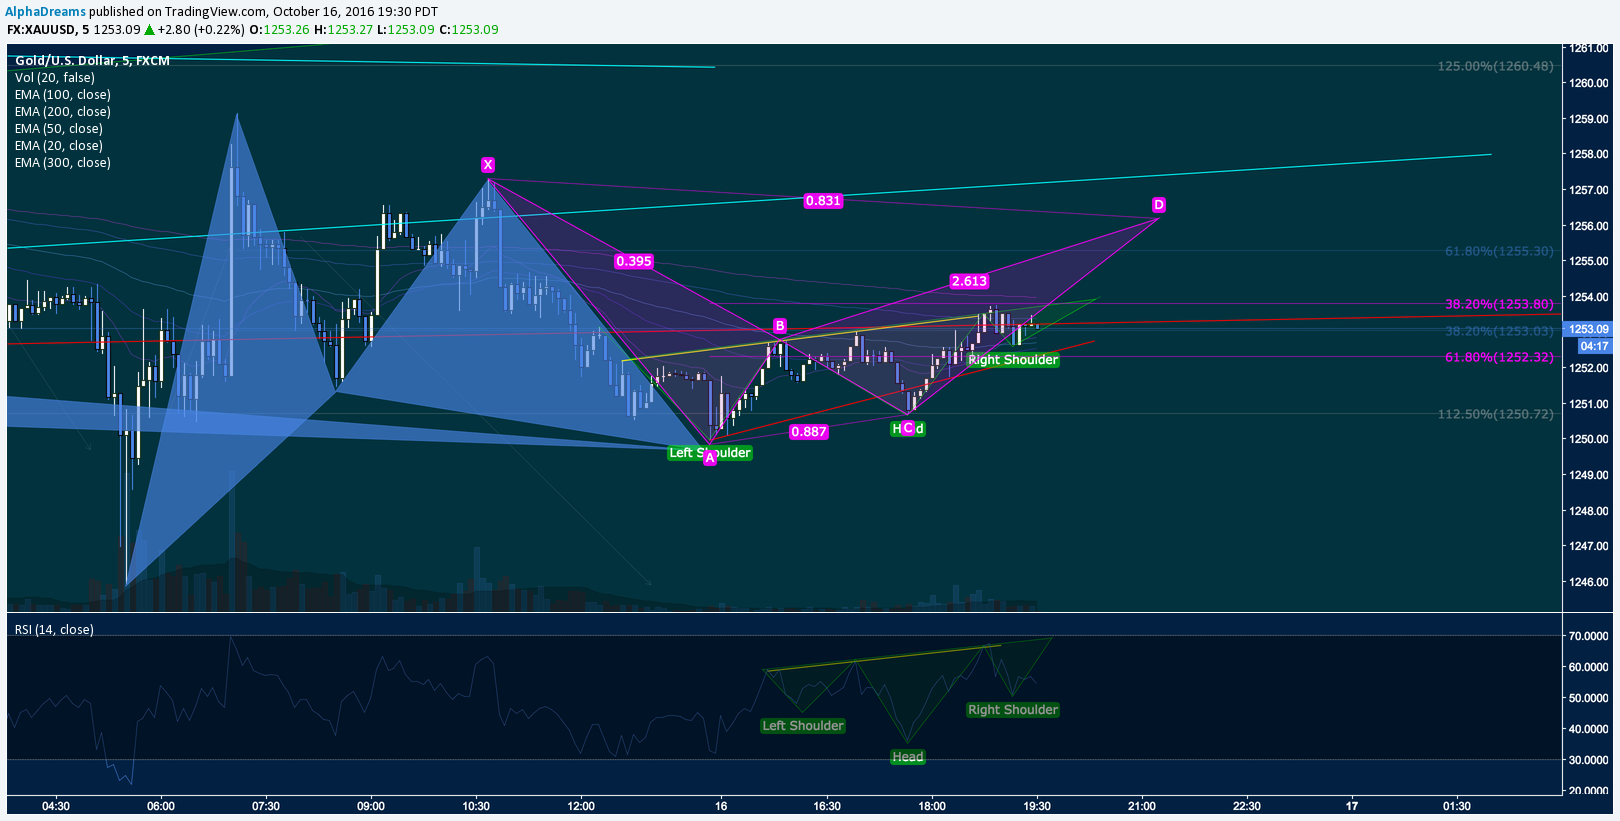
Task: Select the EMA (20, close) indicator label
Action: 59,146
